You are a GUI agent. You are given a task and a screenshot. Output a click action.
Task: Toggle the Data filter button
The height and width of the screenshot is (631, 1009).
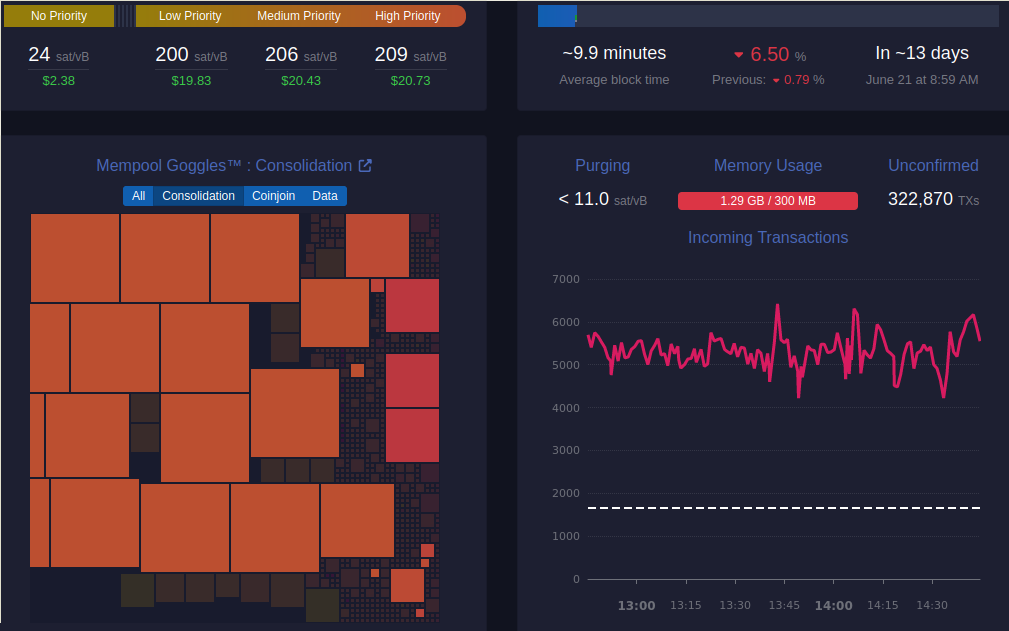[x=325, y=196]
